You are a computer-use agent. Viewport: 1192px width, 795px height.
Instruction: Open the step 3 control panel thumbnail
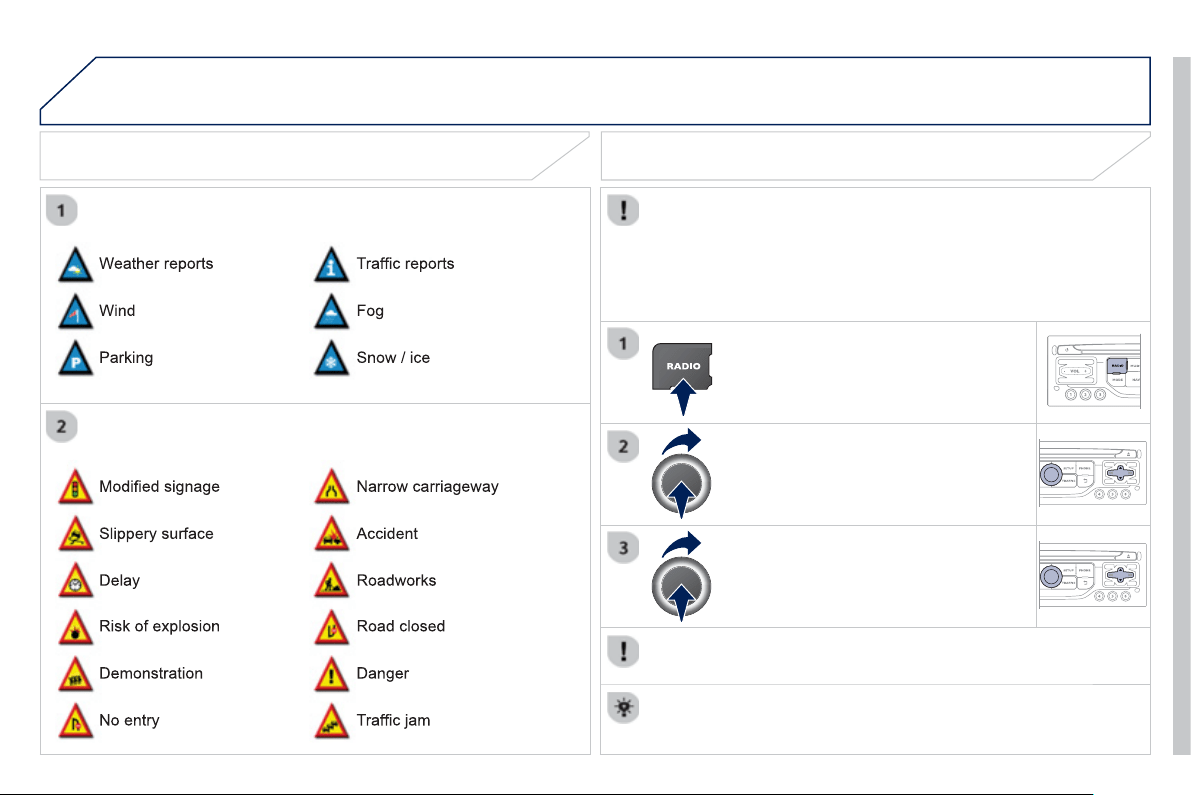click(x=1093, y=576)
